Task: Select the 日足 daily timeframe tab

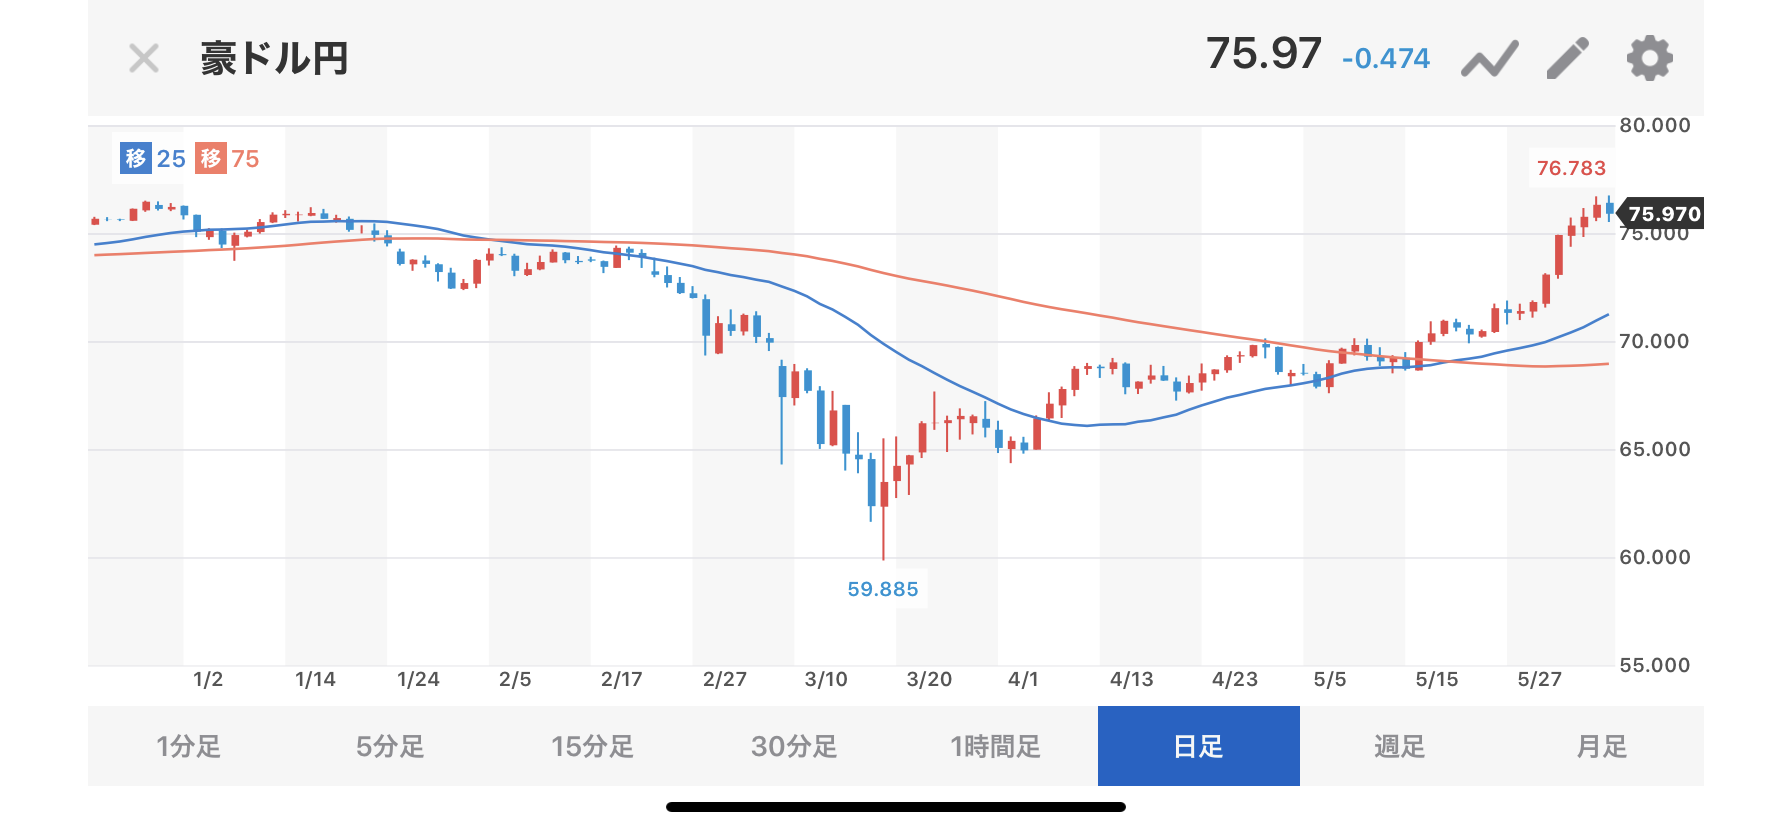Action: pyautogui.click(x=1198, y=746)
